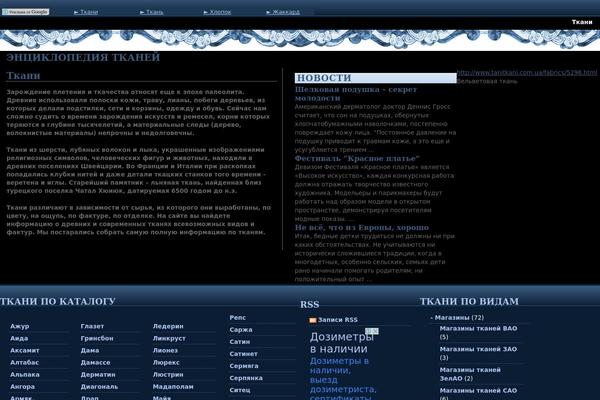Image resolution: width=600 pixels, height=400 pixels.
Task: Click the 'ЭНЦИКЛОПЕДИЯ ТКАНЕЙ' site title
Action: coord(83,57)
